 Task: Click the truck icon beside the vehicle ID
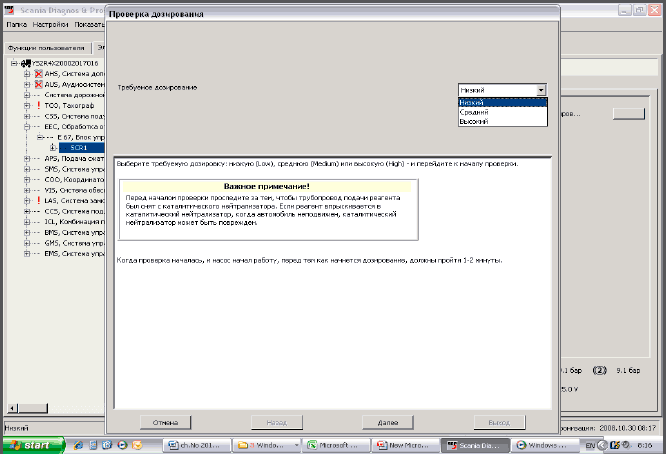pos(26,63)
